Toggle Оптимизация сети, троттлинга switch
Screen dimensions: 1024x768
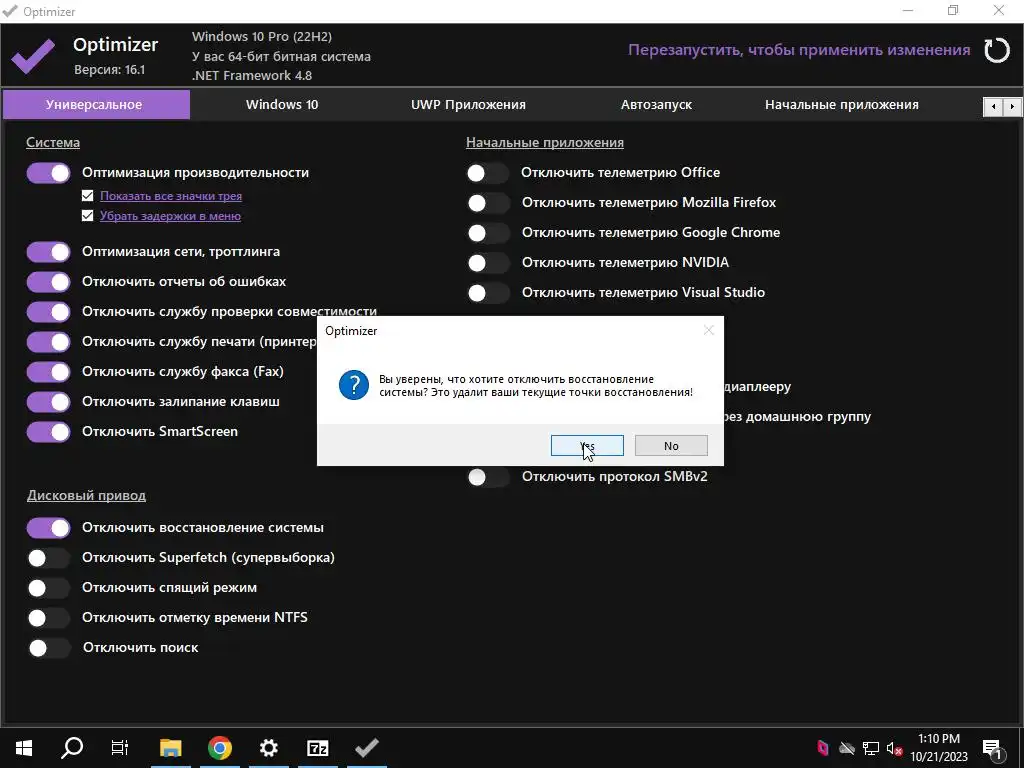pos(48,252)
